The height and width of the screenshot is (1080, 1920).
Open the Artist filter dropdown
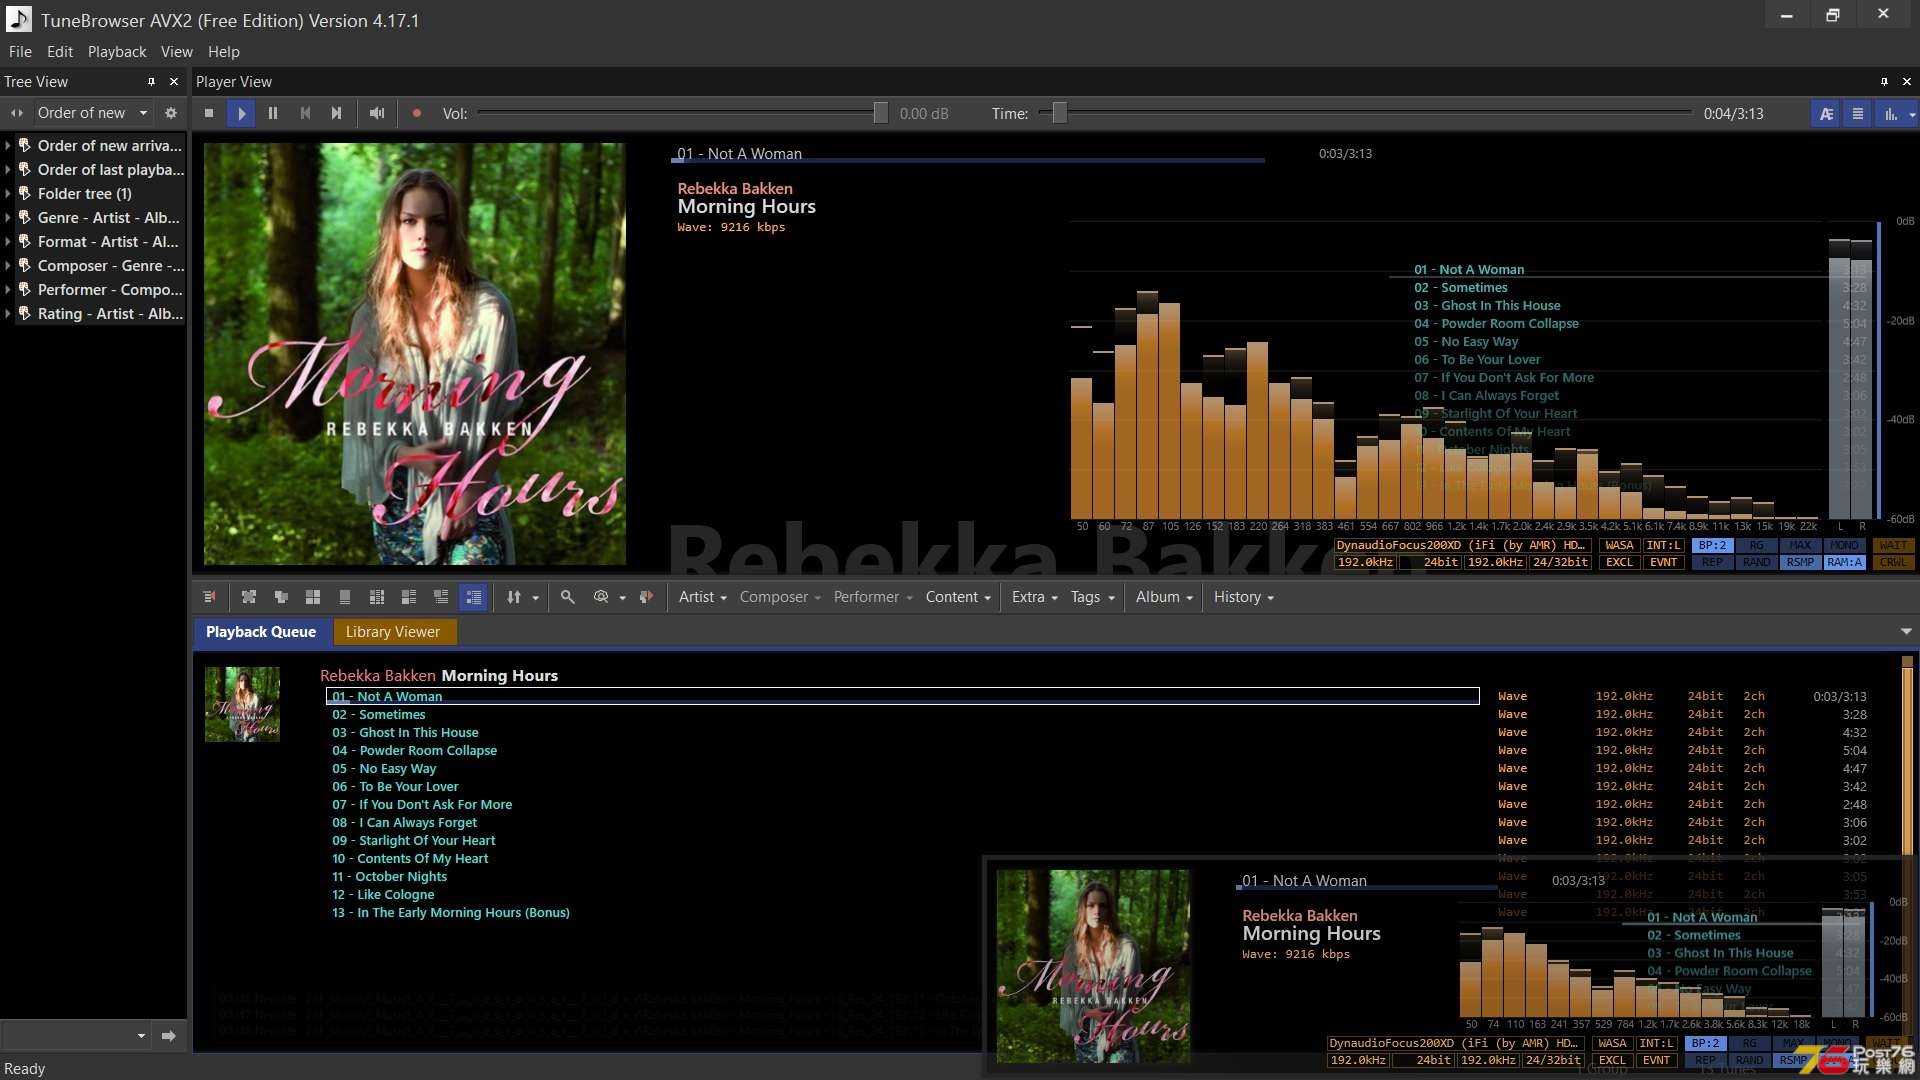tap(703, 597)
